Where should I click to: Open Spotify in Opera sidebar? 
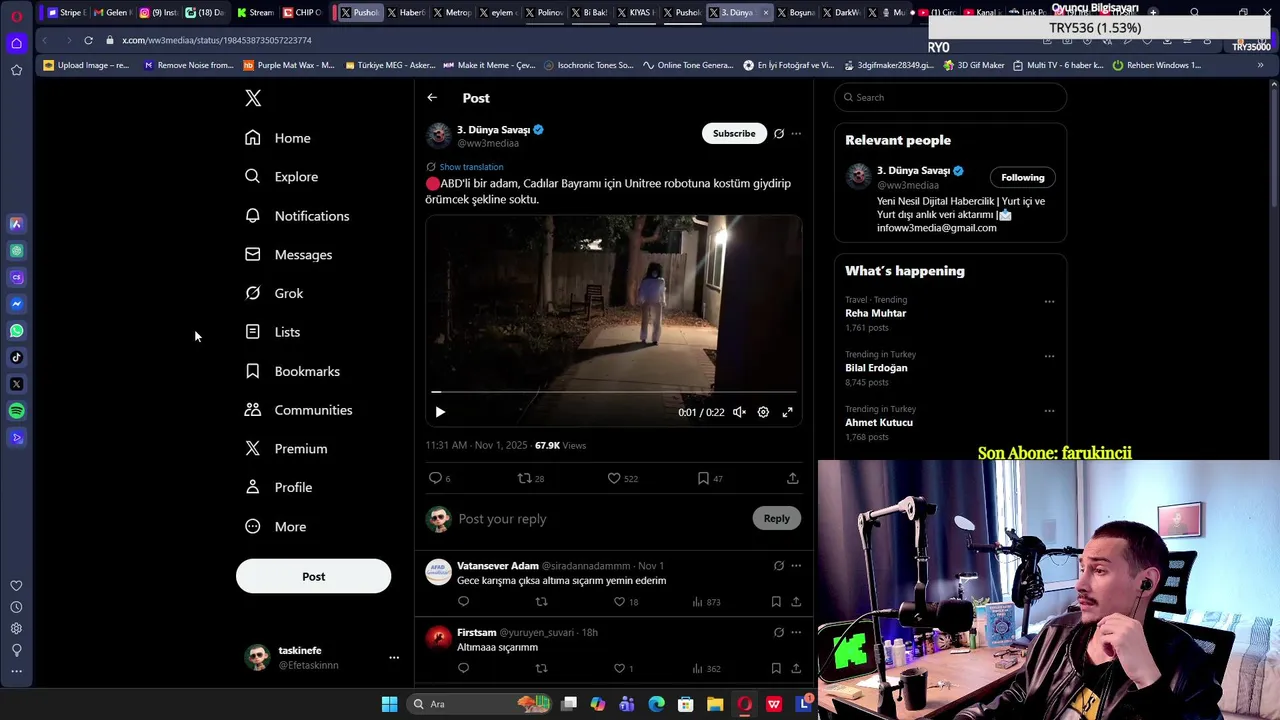16,411
